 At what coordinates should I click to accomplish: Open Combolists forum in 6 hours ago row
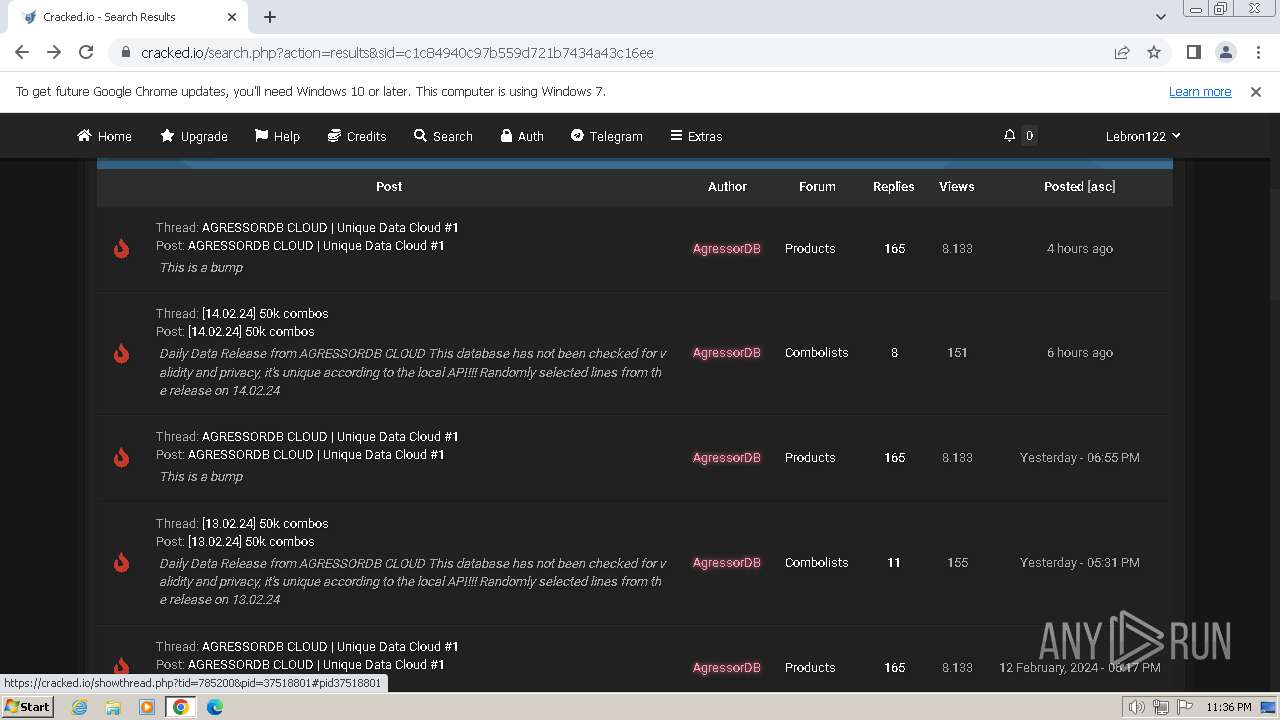click(816, 352)
